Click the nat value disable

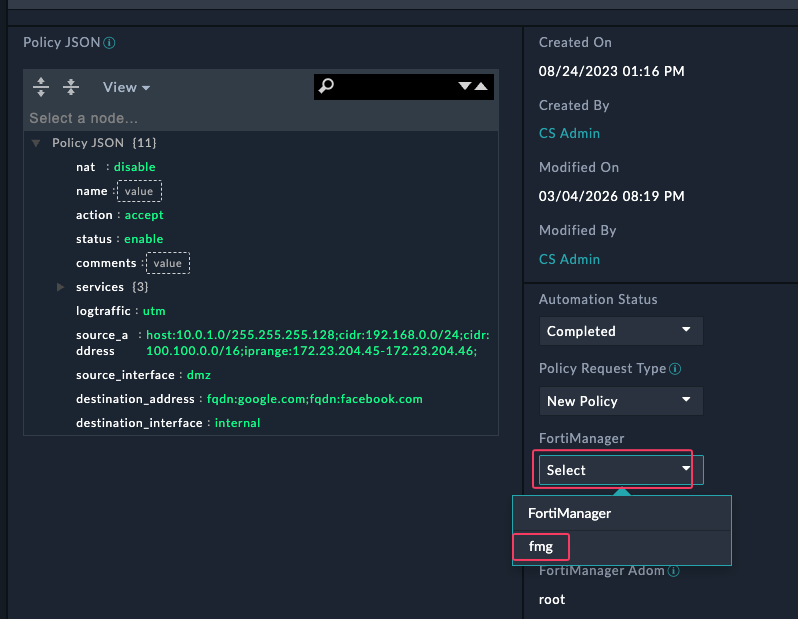click(x=134, y=167)
